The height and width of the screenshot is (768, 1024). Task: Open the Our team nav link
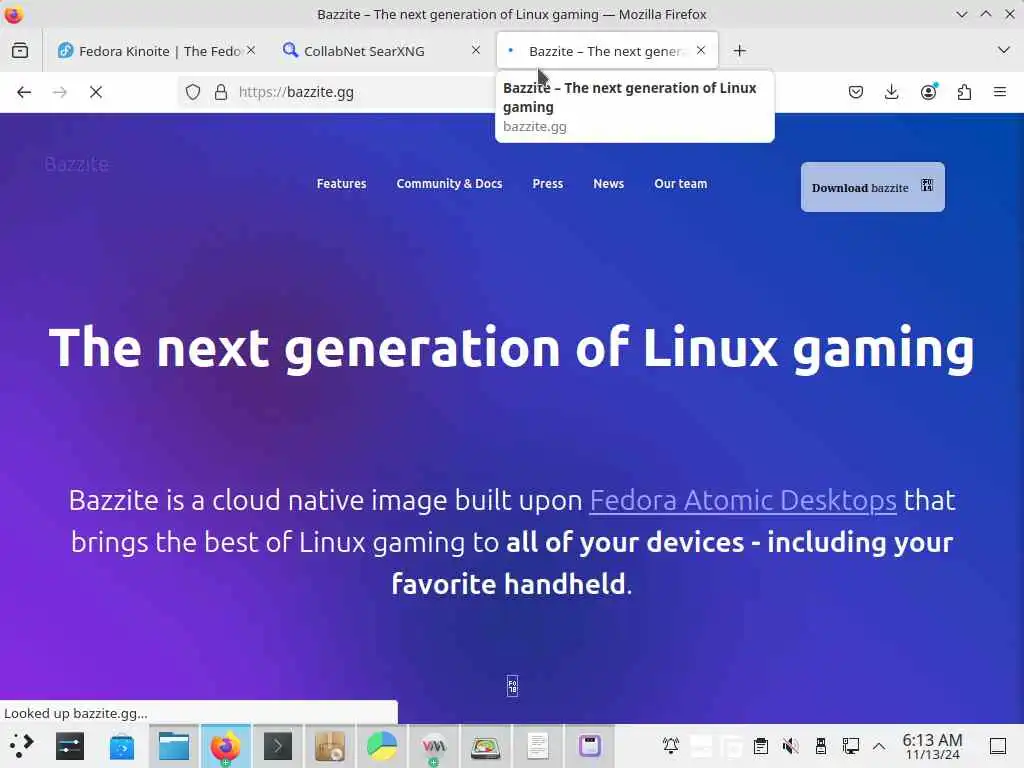(x=680, y=184)
